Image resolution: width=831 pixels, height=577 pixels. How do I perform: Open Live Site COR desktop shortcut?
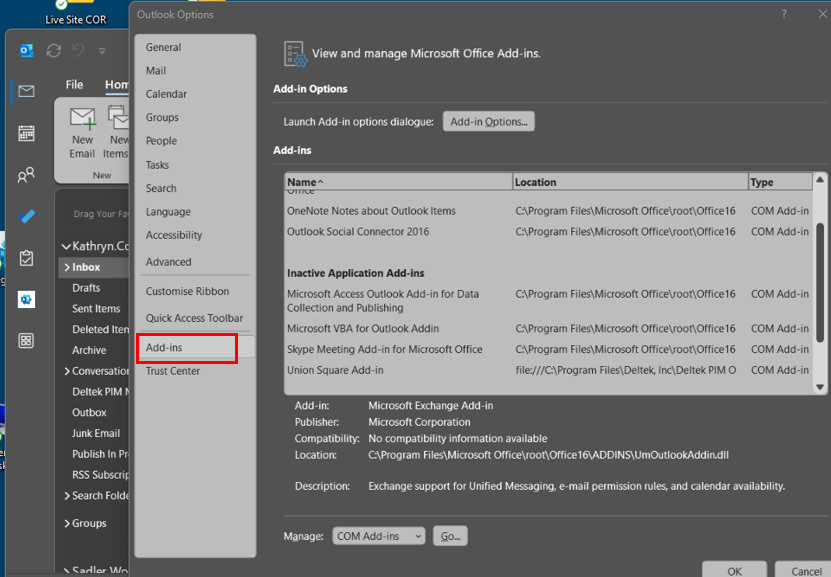(x=76, y=14)
